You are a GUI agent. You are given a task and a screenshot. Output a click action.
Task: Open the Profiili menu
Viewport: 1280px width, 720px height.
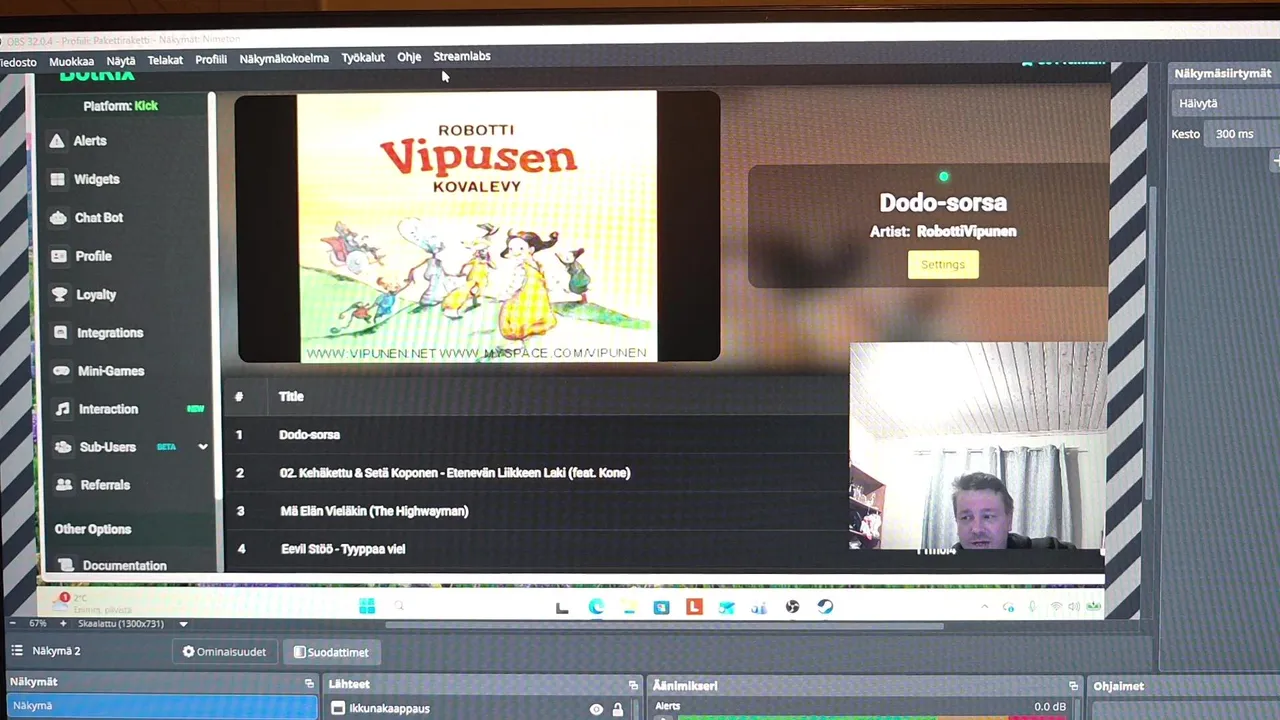(x=210, y=59)
